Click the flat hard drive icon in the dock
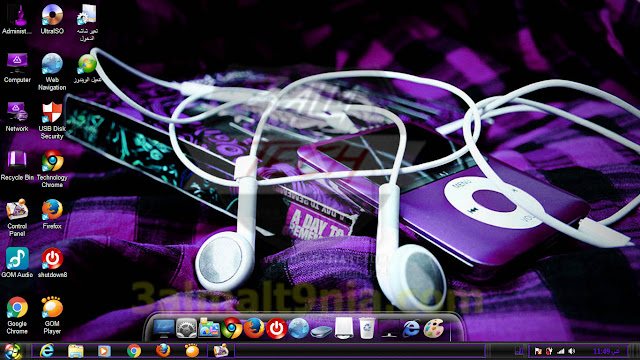640x360 pixels. [321, 331]
